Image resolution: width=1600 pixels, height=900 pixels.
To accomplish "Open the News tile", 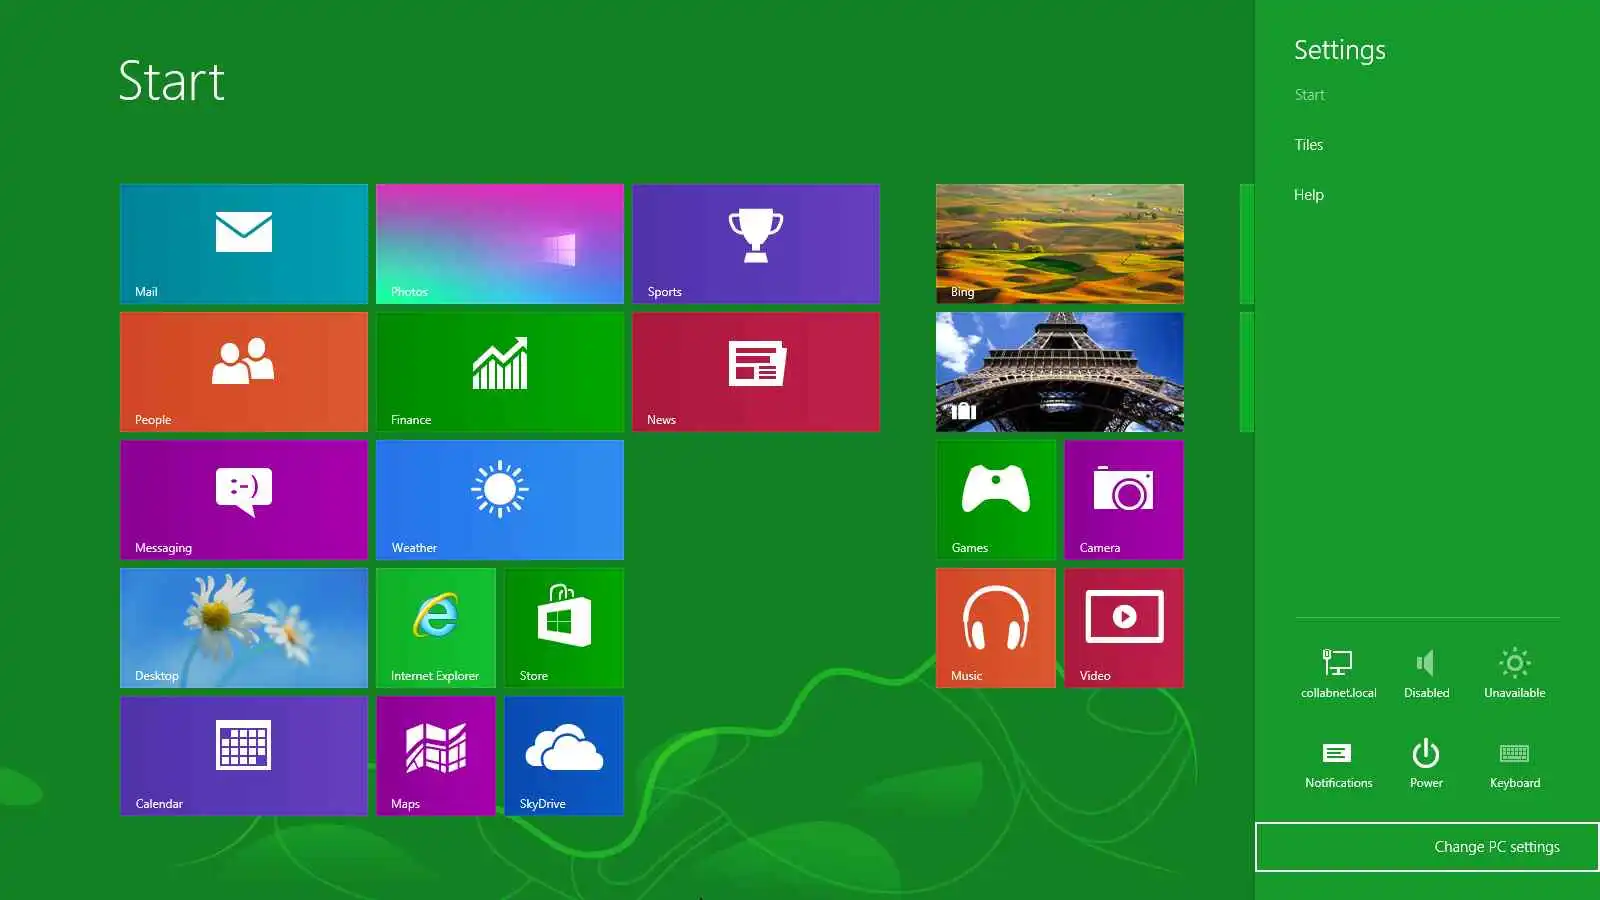I will (756, 372).
